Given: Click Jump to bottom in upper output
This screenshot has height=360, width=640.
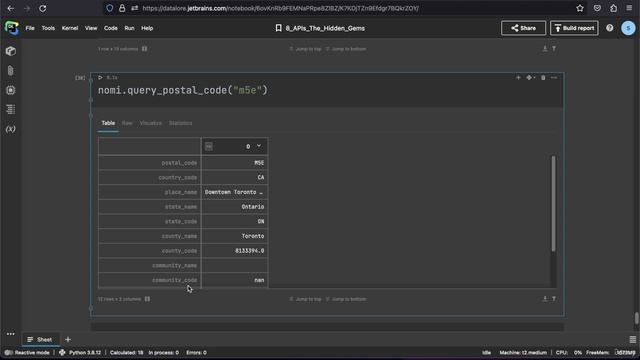Looking at the screenshot, I should click(346, 49).
